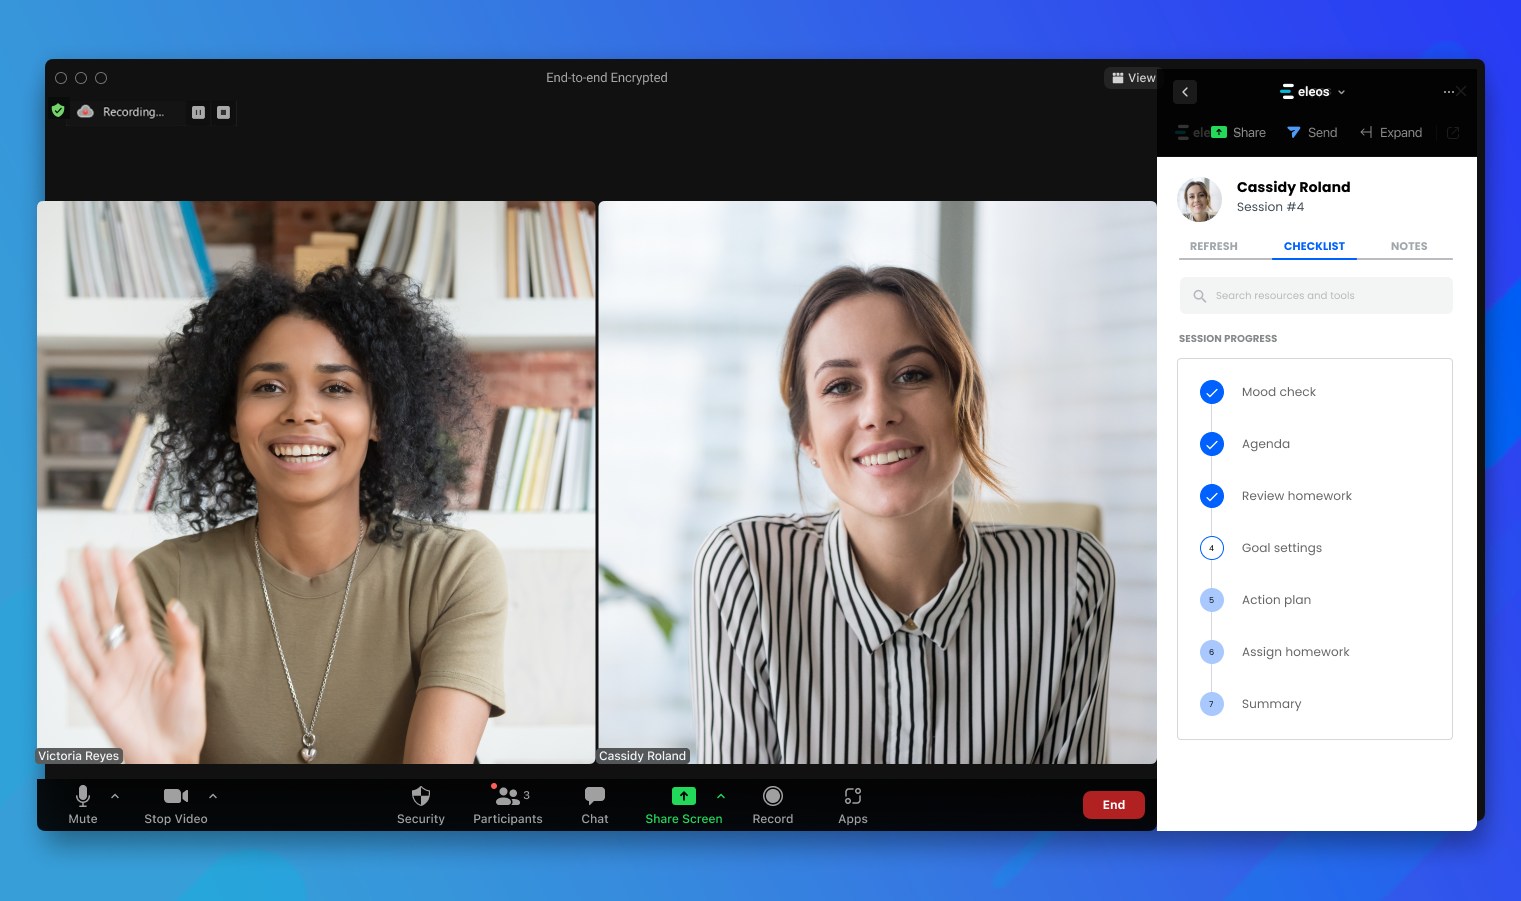
Task: Stop the recording
Action: 224,113
